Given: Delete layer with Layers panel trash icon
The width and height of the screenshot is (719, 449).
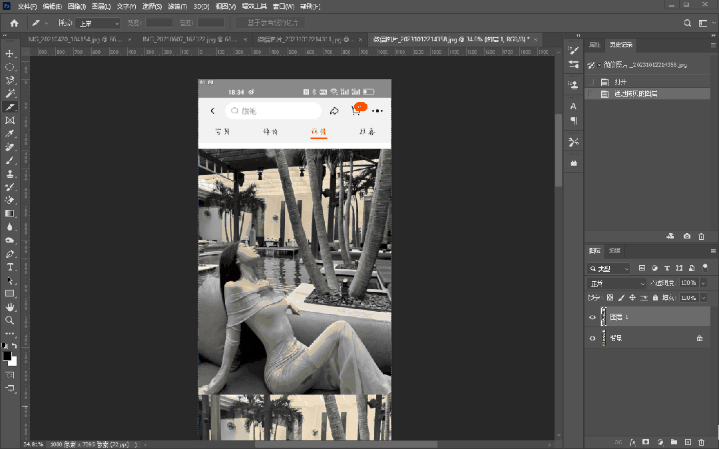Looking at the screenshot, I should (701, 442).
